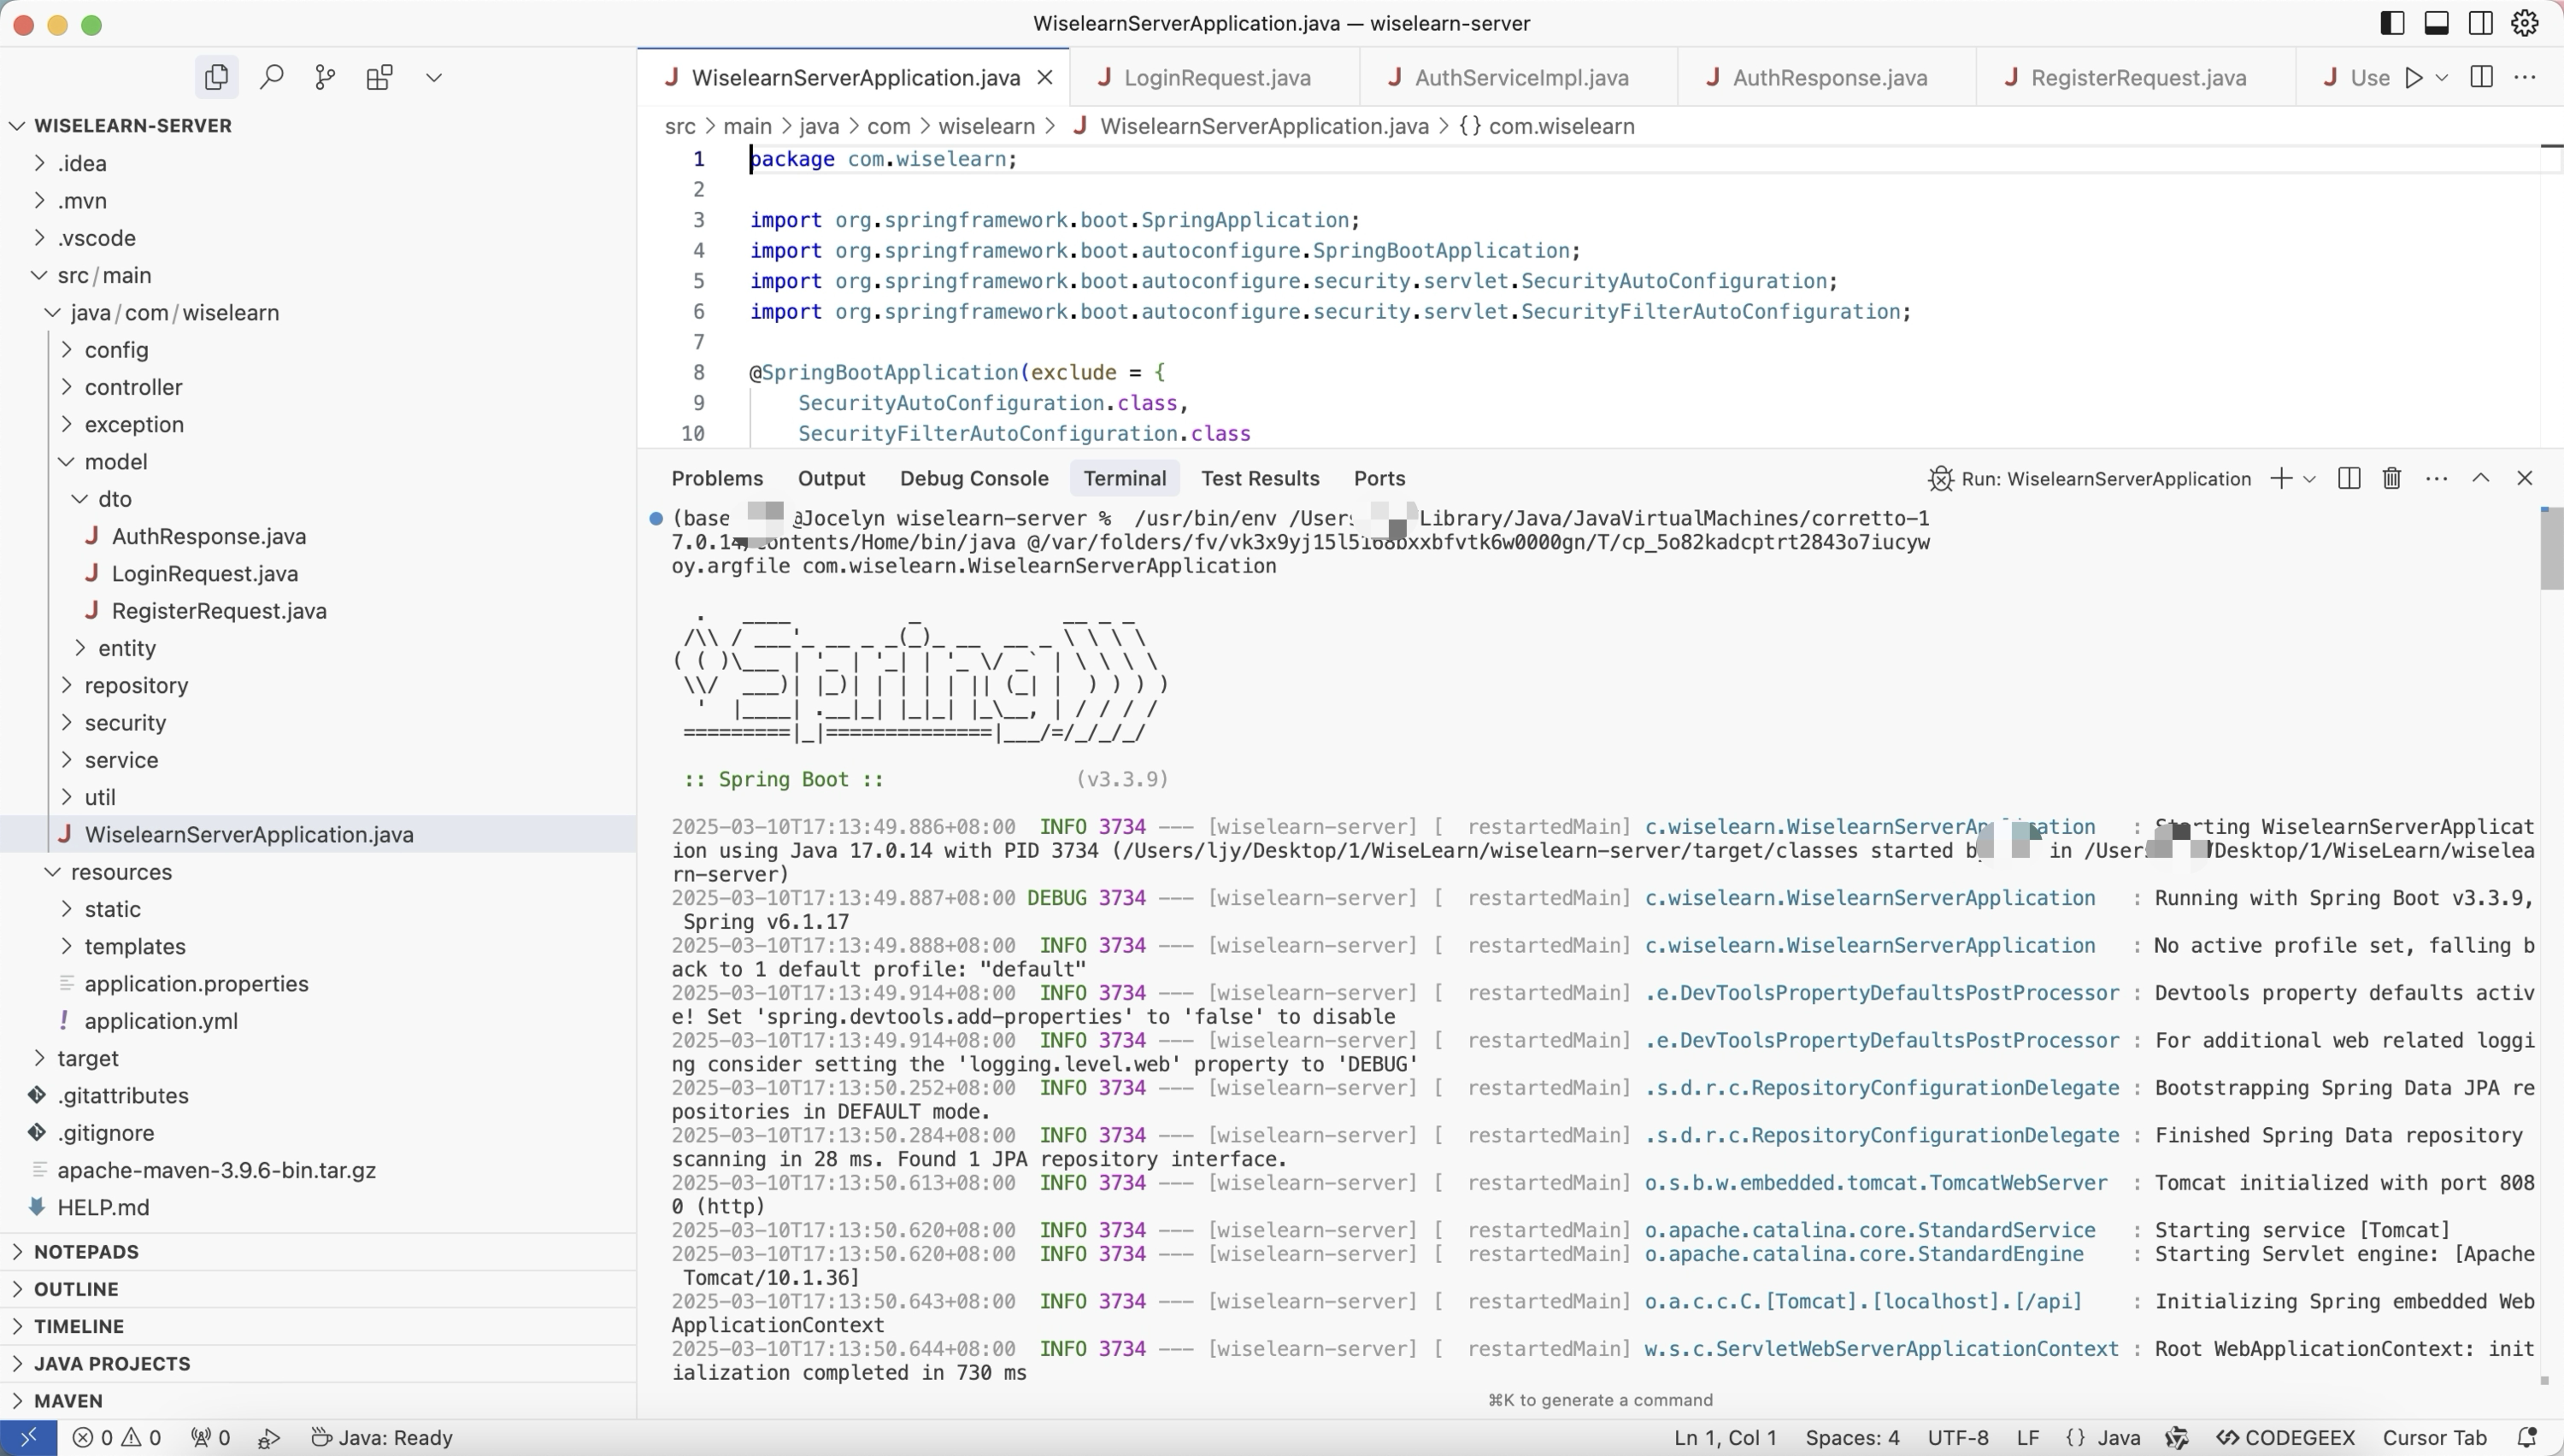Screen dimensions: 2564x1456
Task: Open the Test Results tab
Action: 1260,479
